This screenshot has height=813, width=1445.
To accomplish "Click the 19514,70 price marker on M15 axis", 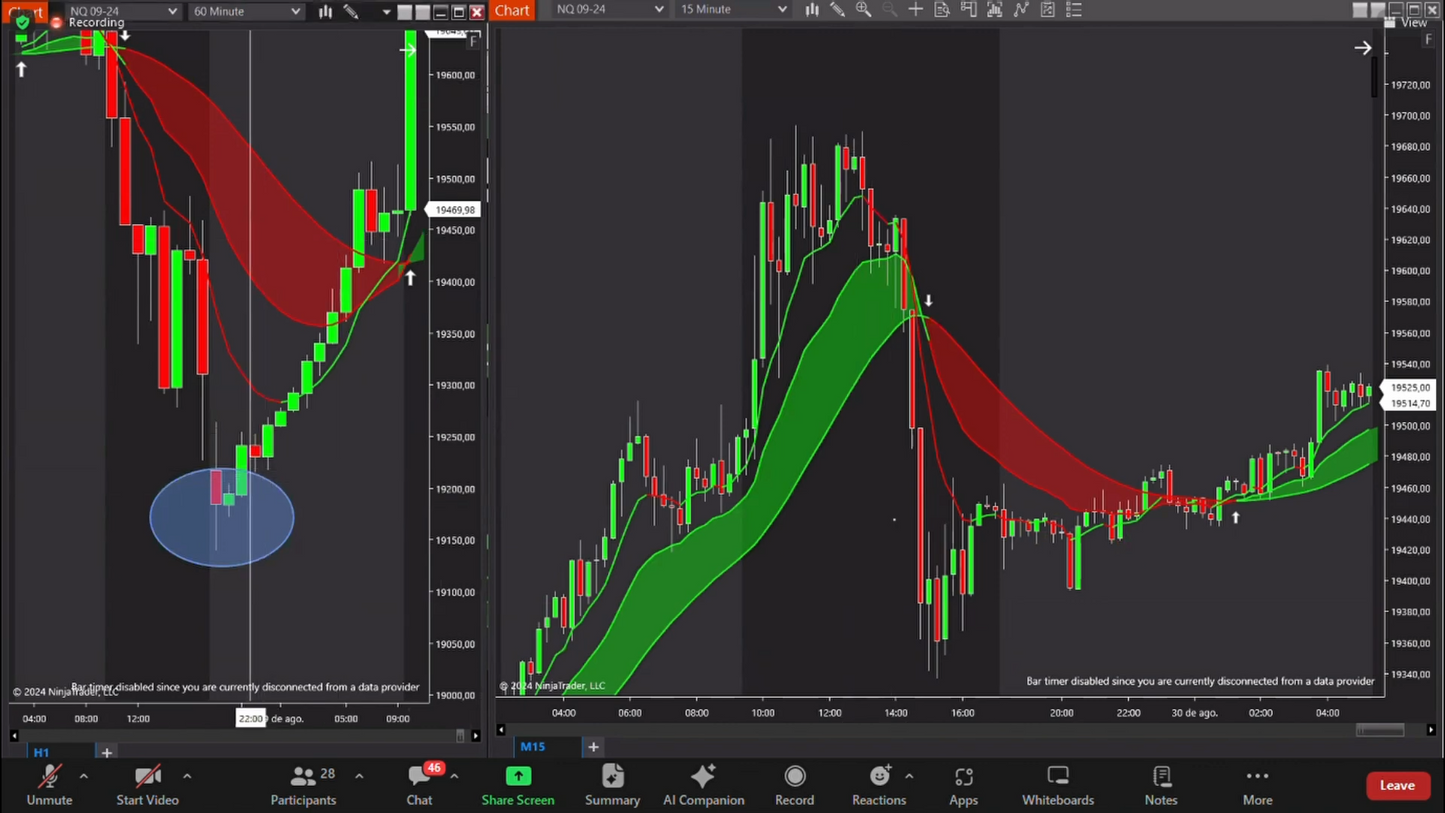I will [1410, 403].
